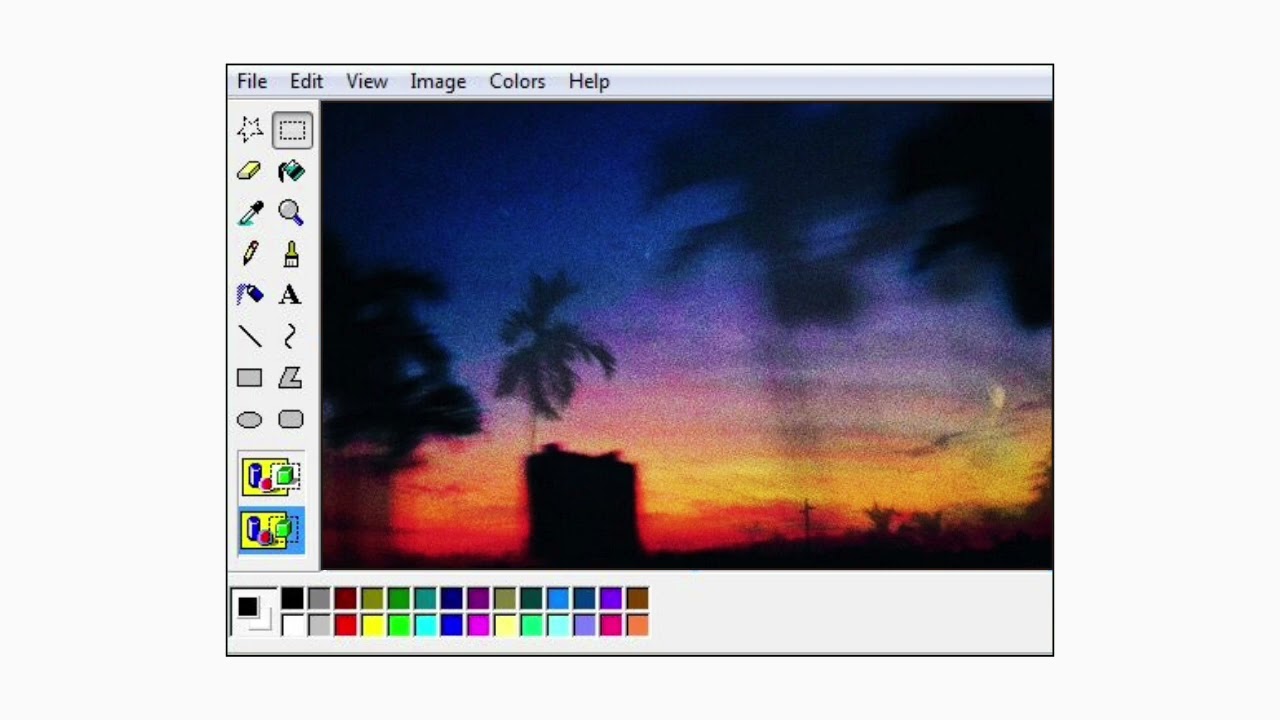The image size is (1280, 720).
Task: Pick the magenta swatch
Action: coord(478,626)
